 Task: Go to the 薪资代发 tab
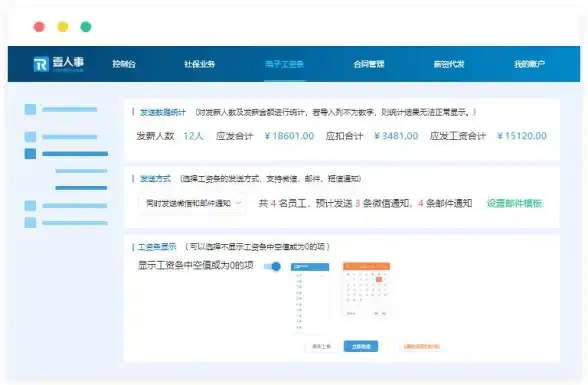[x=449, y=64]
